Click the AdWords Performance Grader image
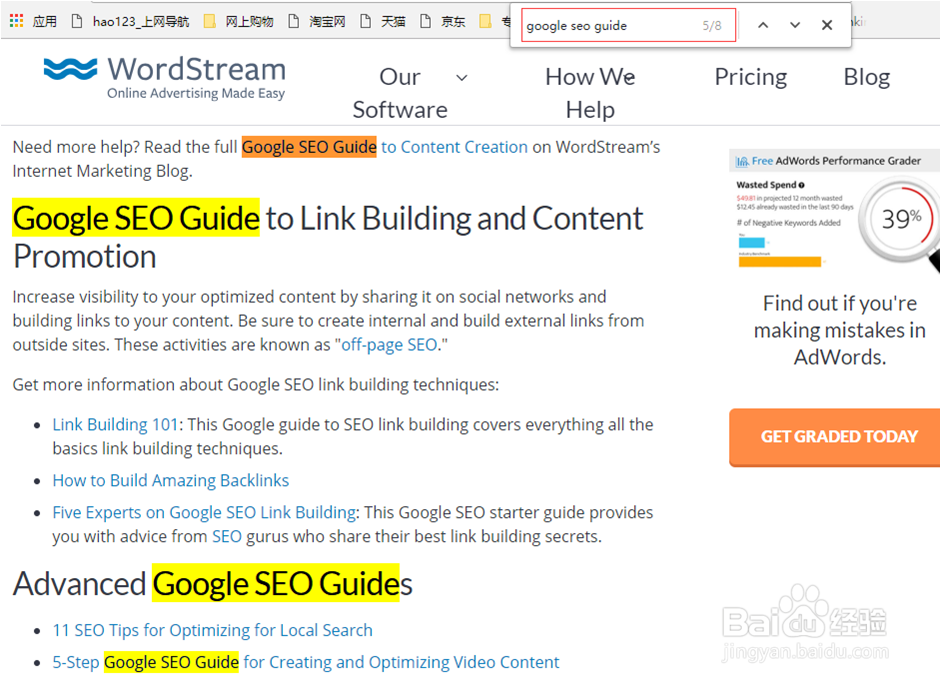This screenshot has height=684, width=941. (x=834, y=209)
